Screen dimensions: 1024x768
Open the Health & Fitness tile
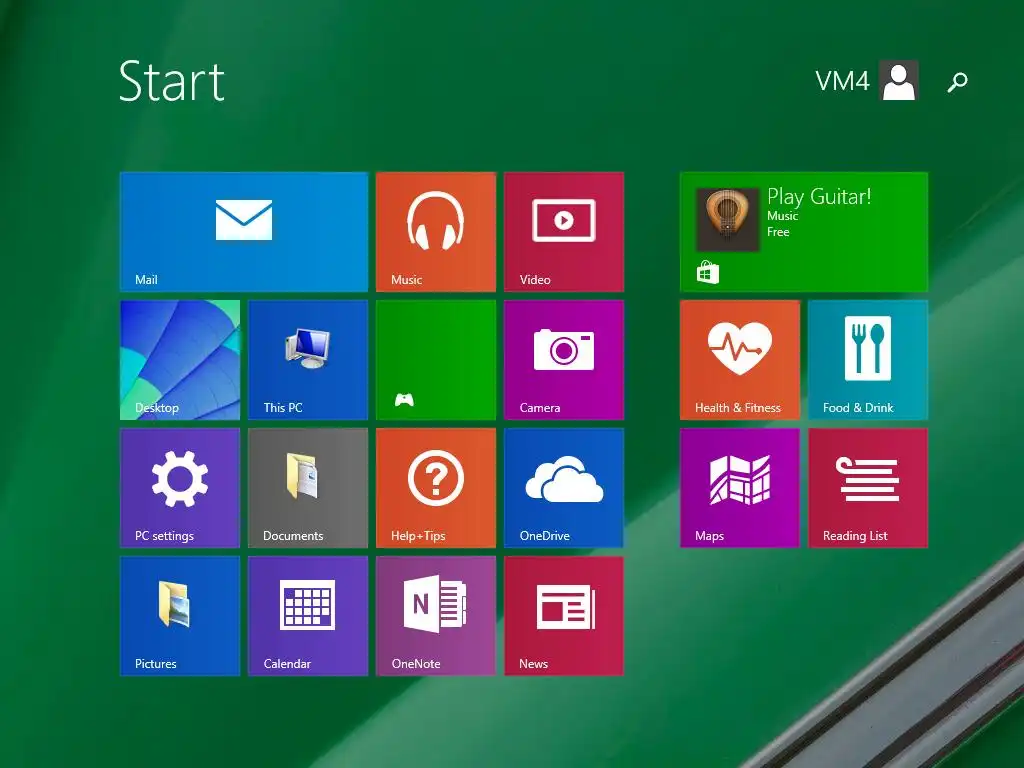[739, 360]
